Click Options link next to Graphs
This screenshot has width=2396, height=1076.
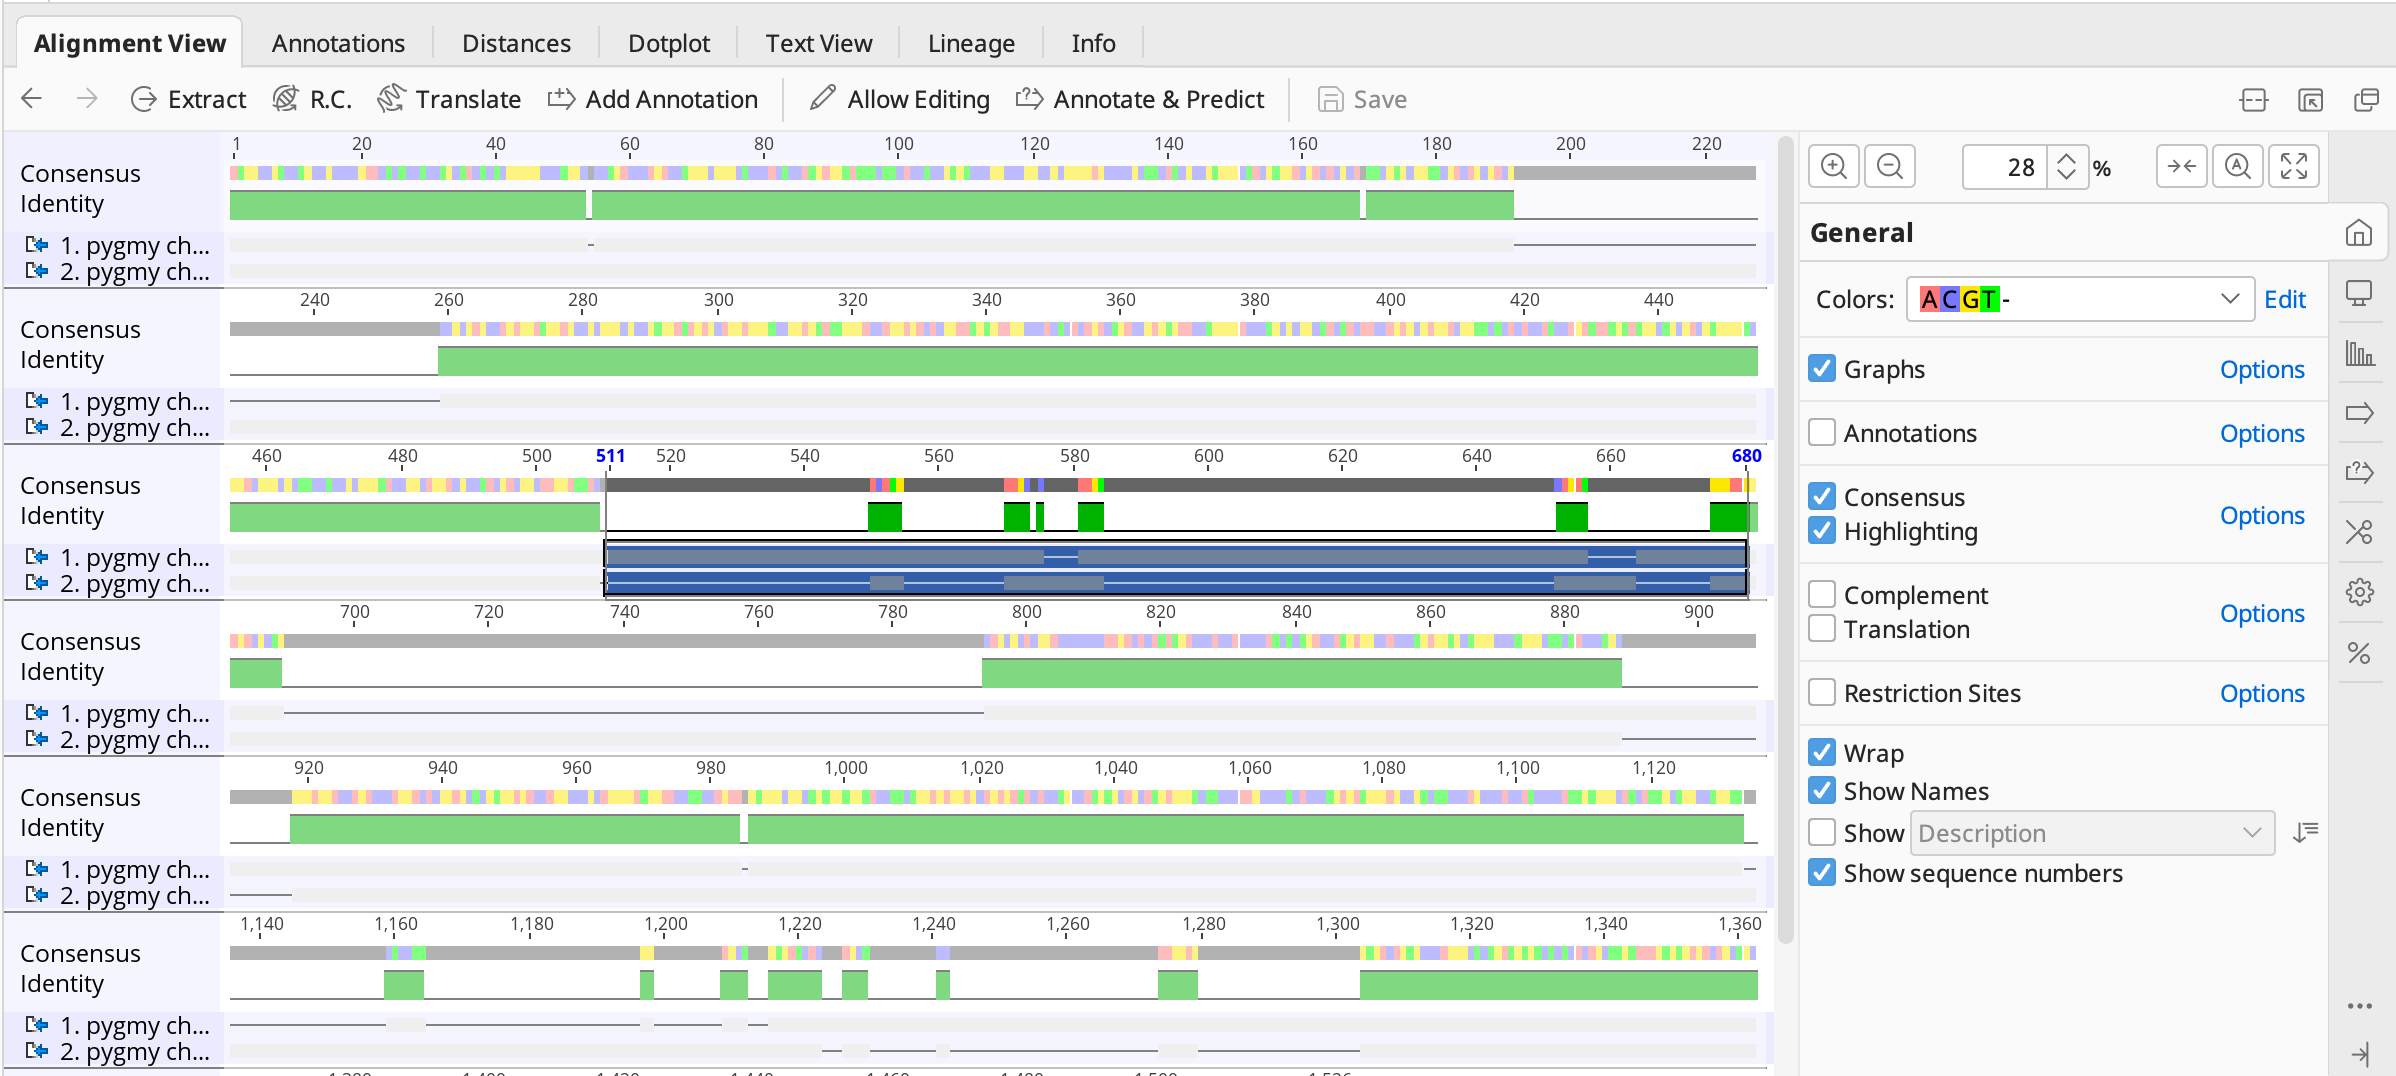tap(2261, 369)
